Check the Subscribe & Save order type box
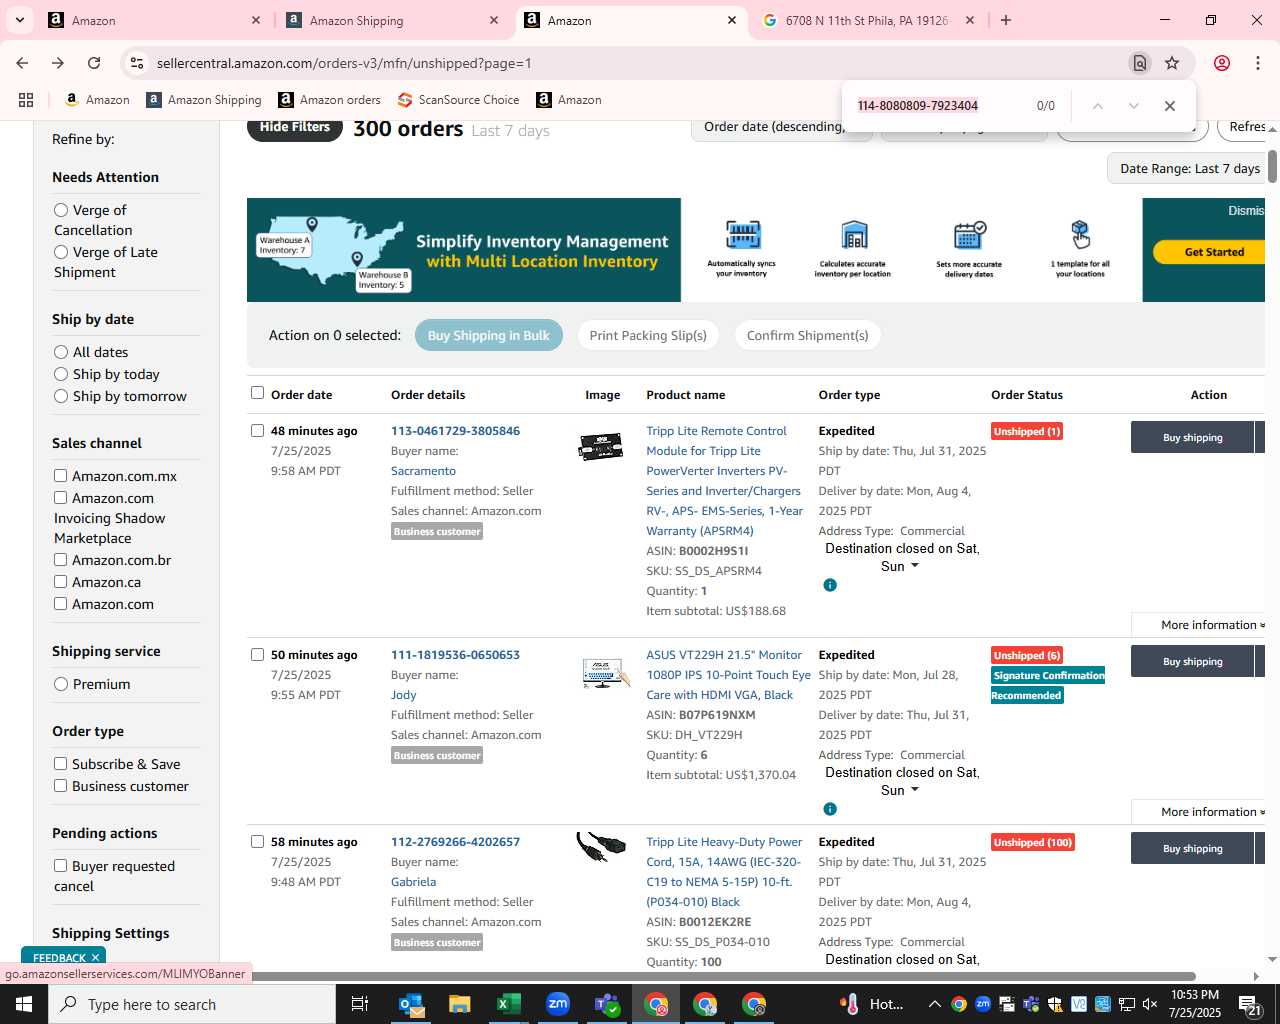This screenshot has height=1024, width=1280. pyautogui.click(x=61, y=764)
